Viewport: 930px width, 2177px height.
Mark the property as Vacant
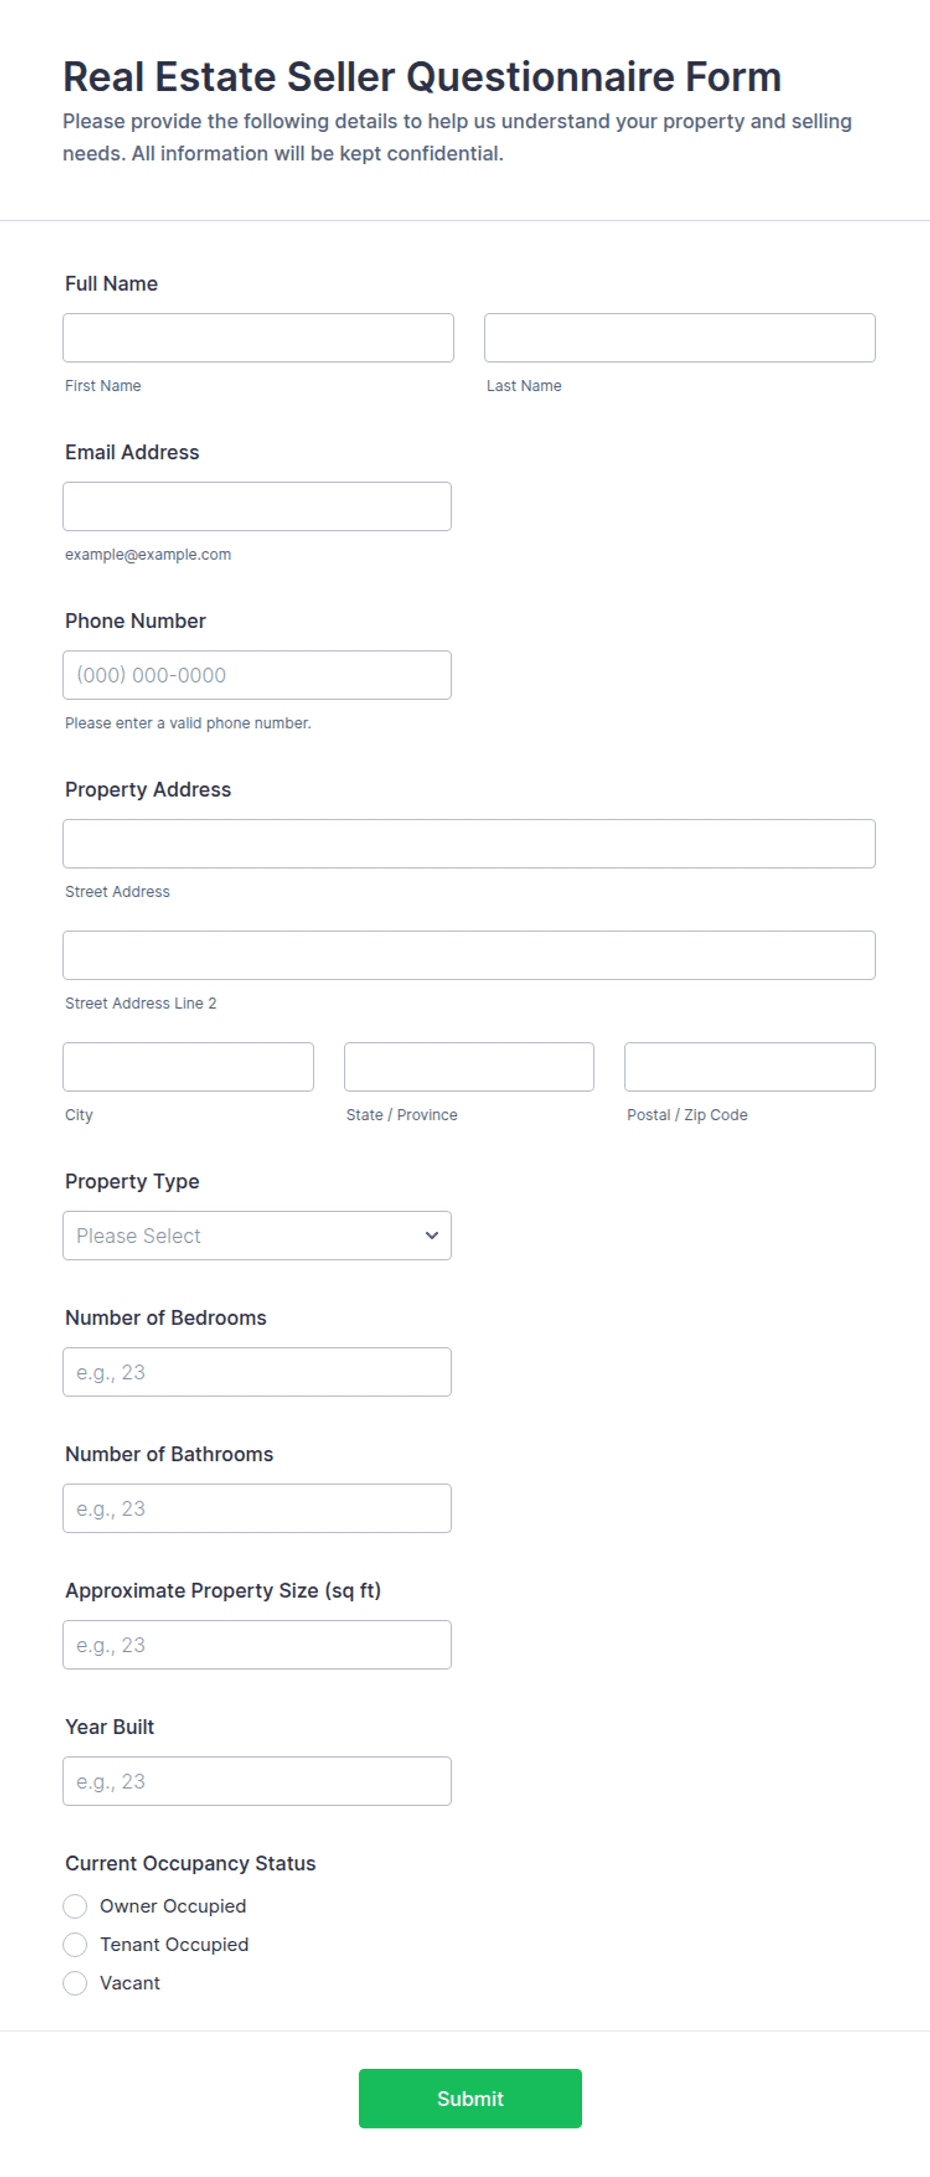point(75,1983)
